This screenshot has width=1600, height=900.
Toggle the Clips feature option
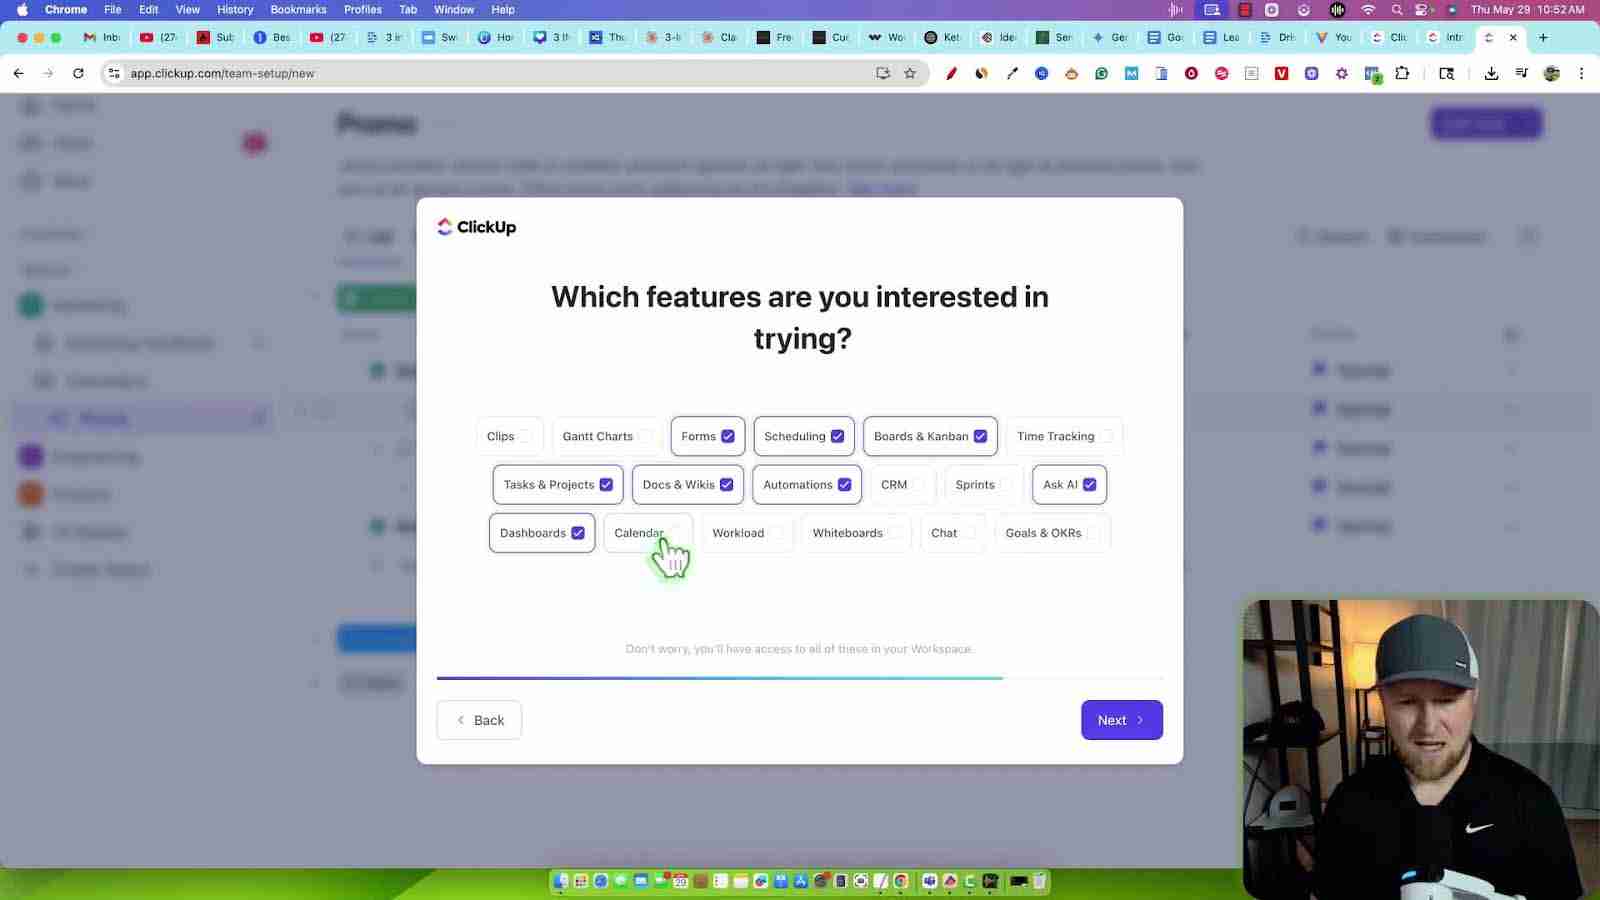(509, 436)
